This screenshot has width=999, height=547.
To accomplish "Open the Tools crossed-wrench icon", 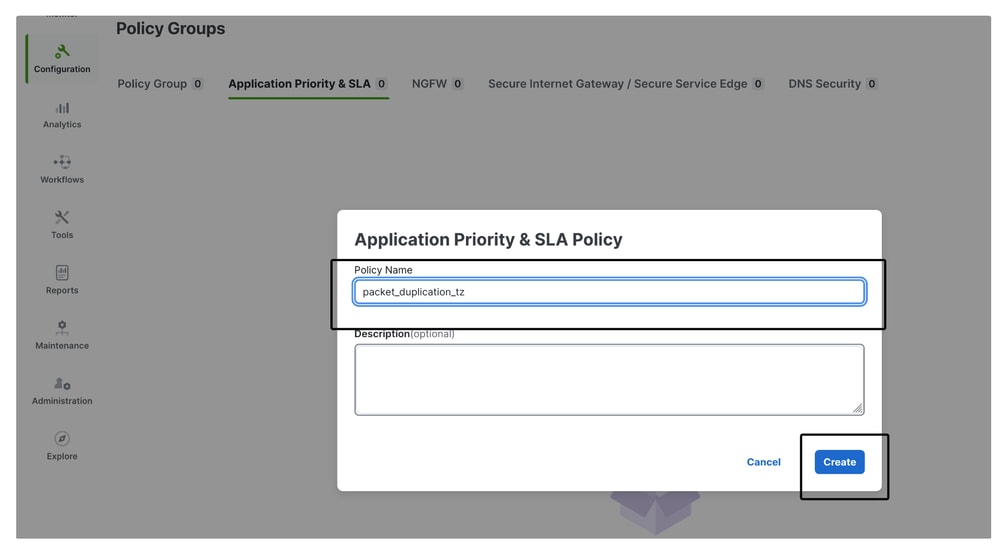I will coord(62,217).
